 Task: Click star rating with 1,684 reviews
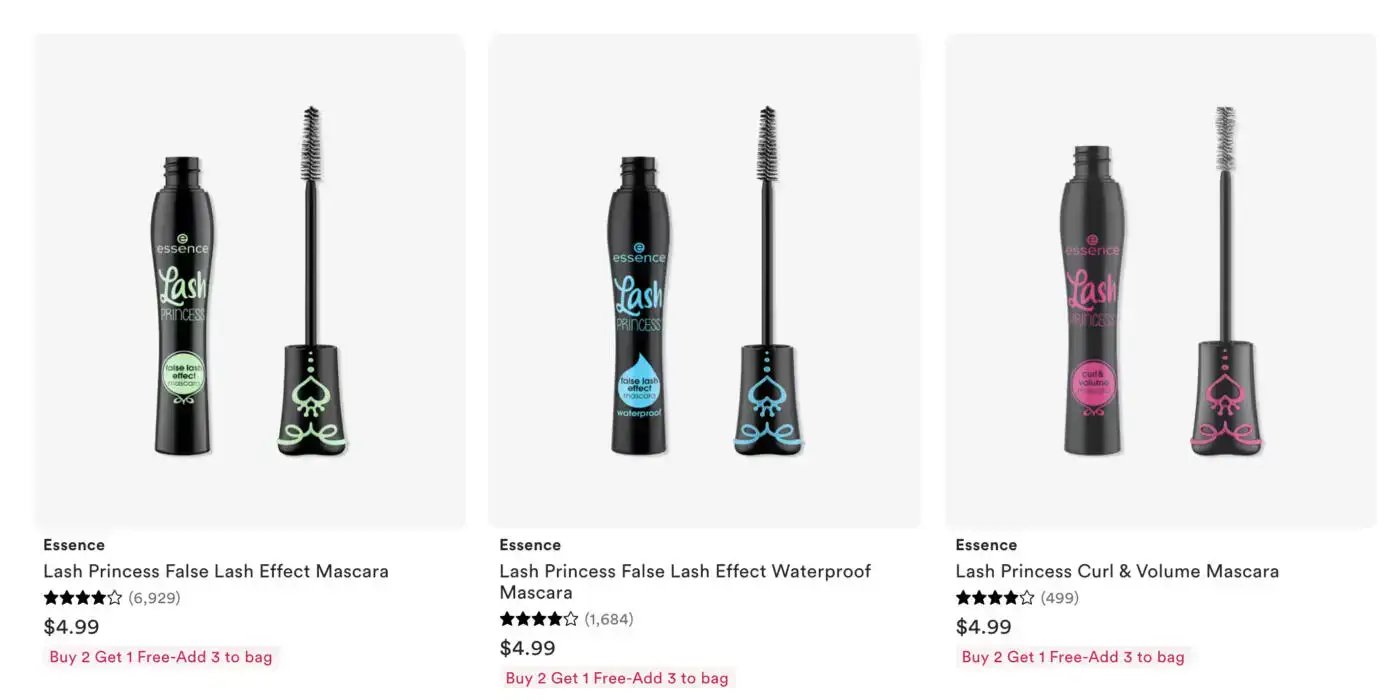pos(539,619)
